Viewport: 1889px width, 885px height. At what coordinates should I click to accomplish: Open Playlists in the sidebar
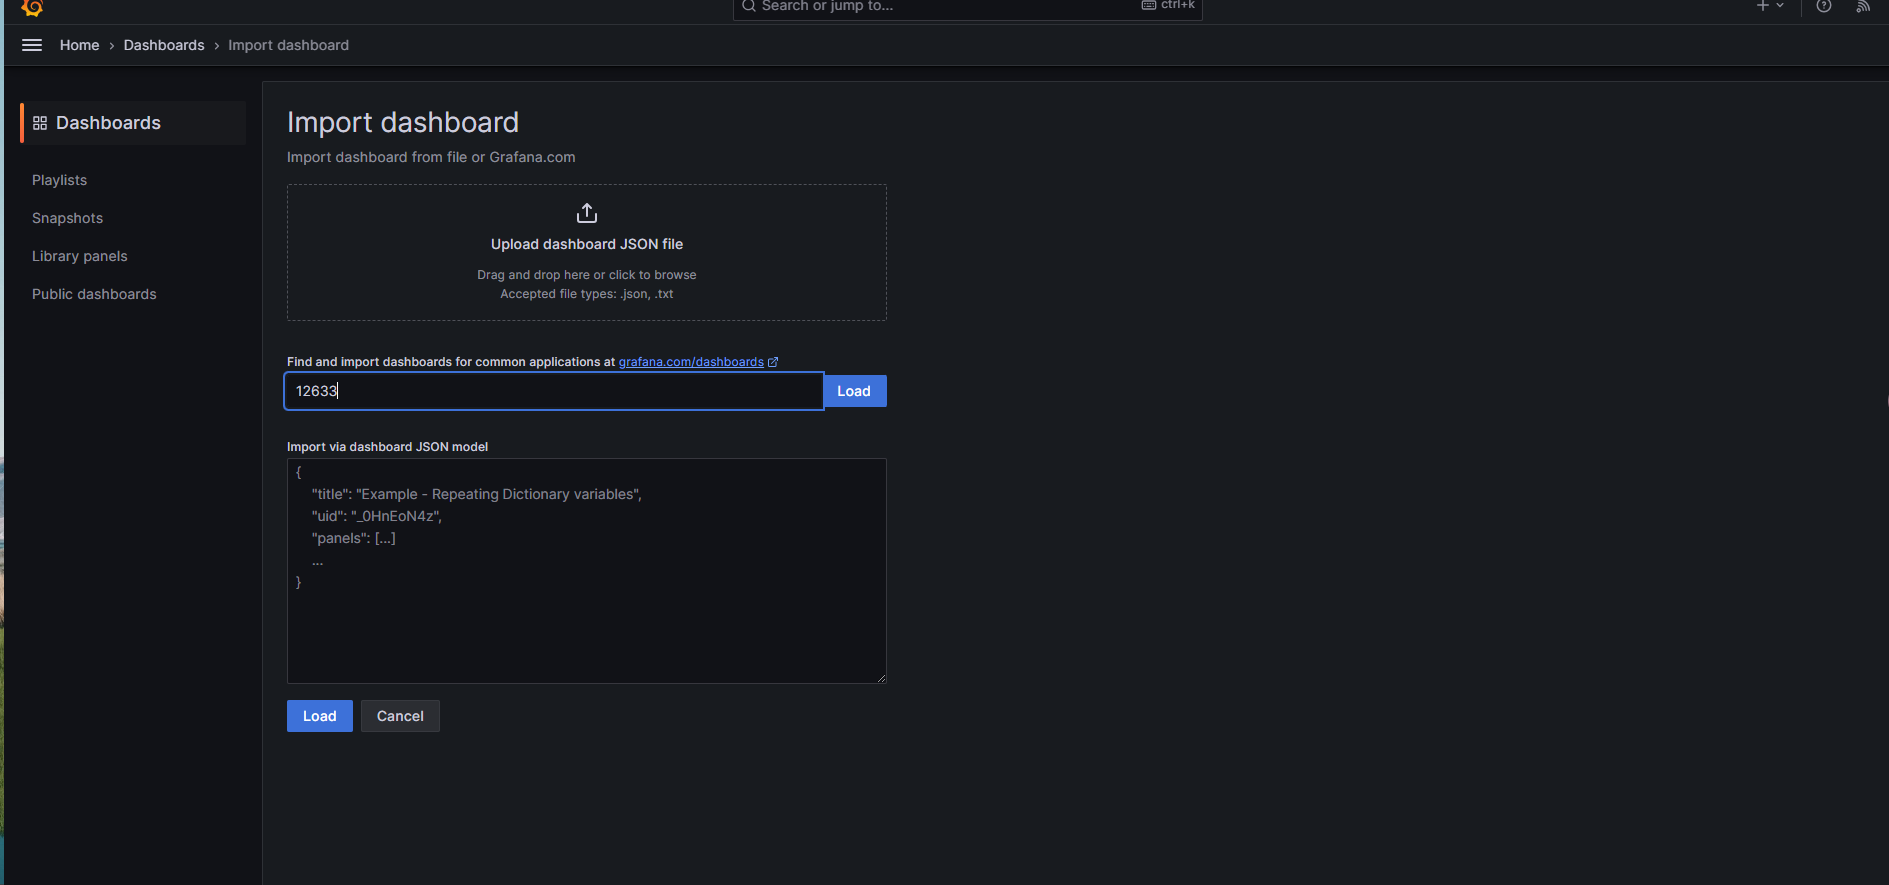coord(59,180)
